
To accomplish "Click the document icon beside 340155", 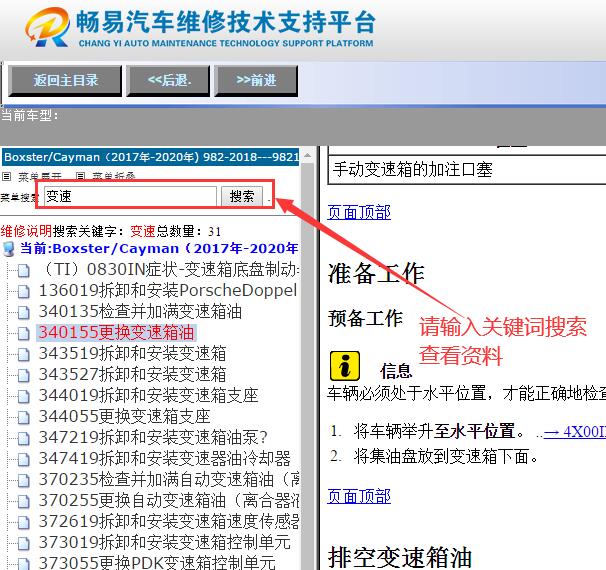I will point(24,333).
